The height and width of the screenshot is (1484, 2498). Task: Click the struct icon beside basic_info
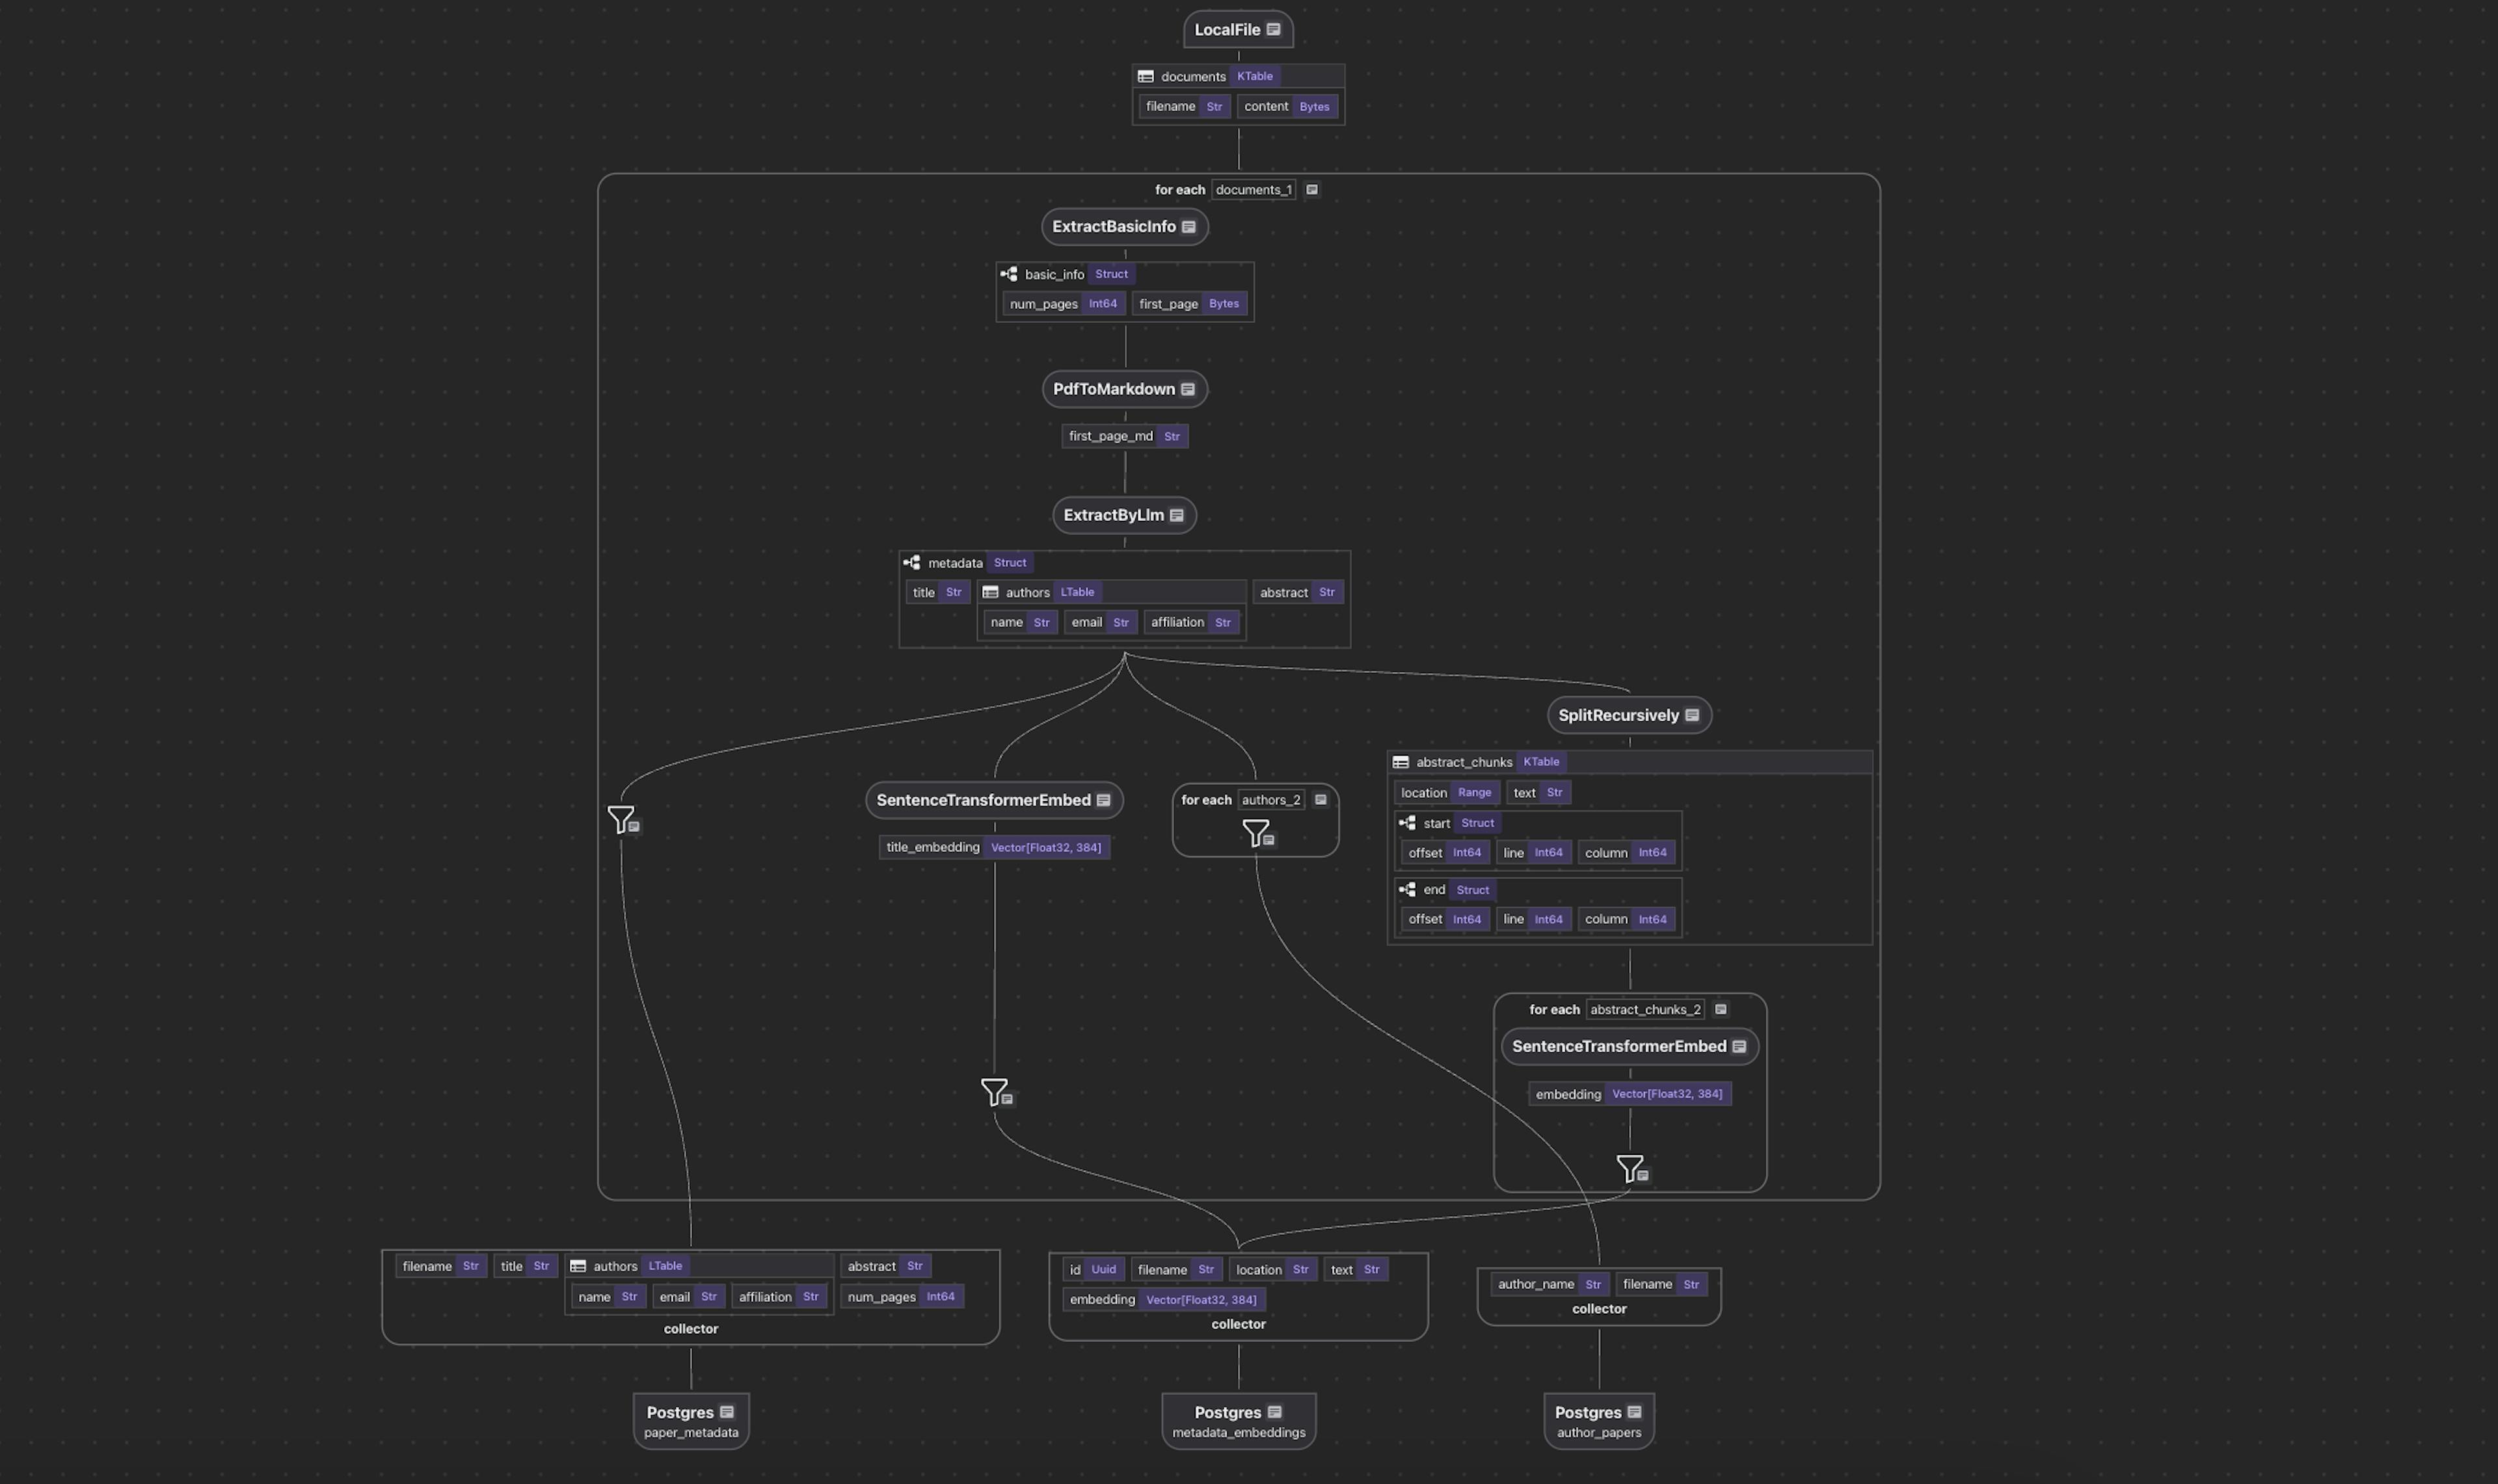[x=1009, y=273]
